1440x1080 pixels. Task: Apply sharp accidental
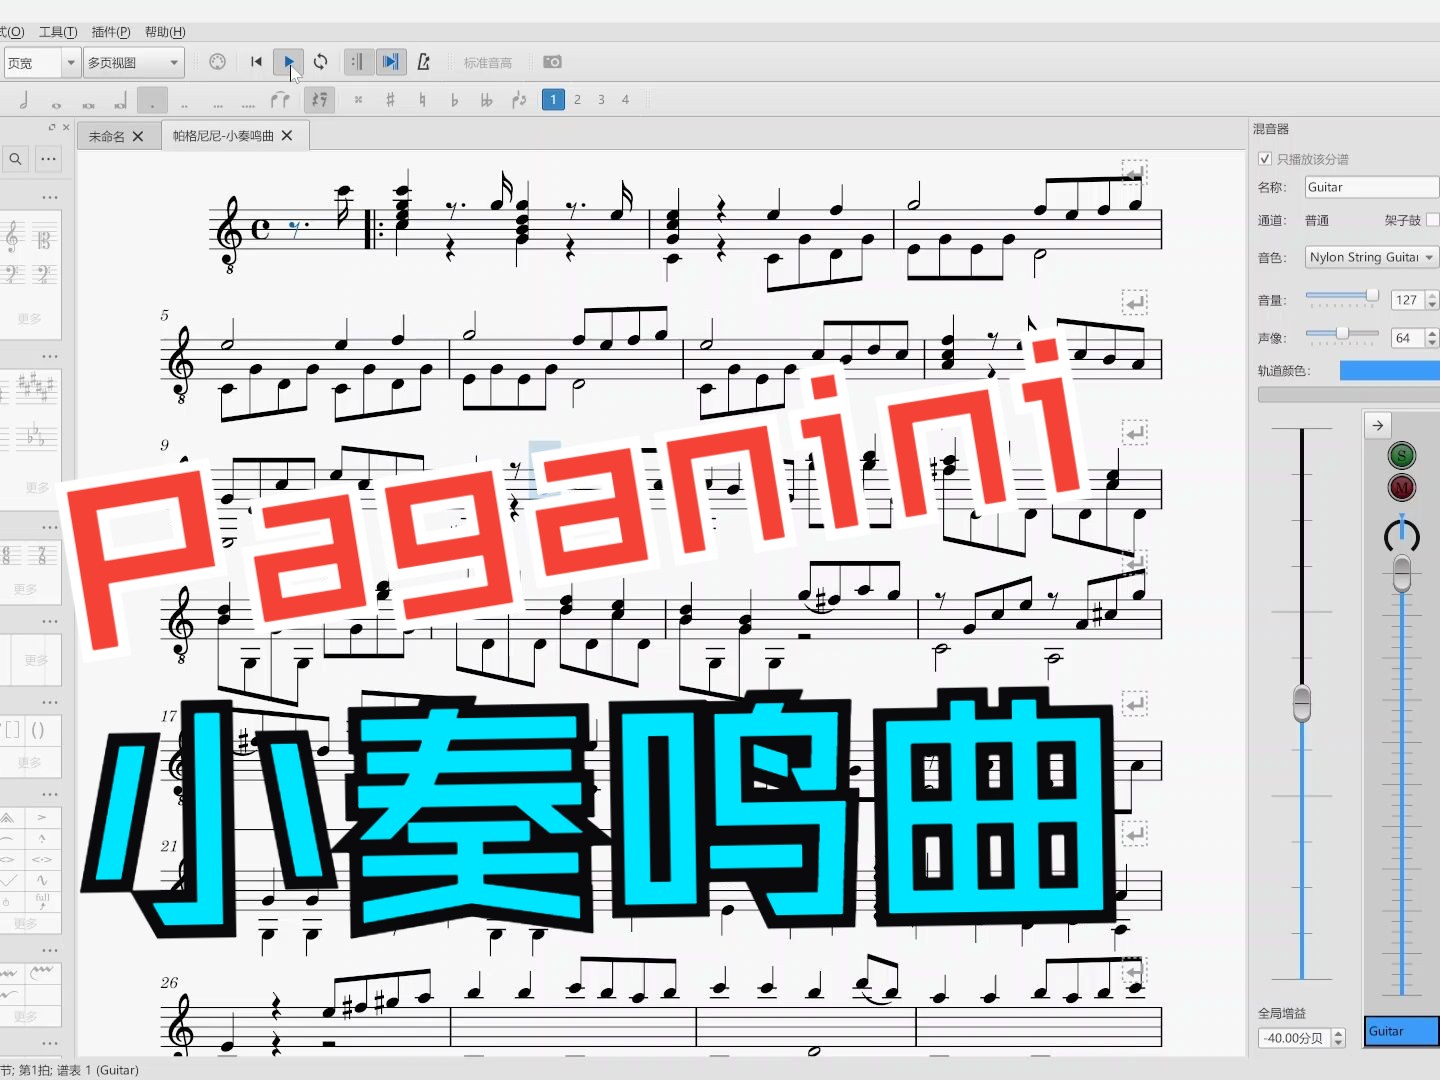point(390,100)
